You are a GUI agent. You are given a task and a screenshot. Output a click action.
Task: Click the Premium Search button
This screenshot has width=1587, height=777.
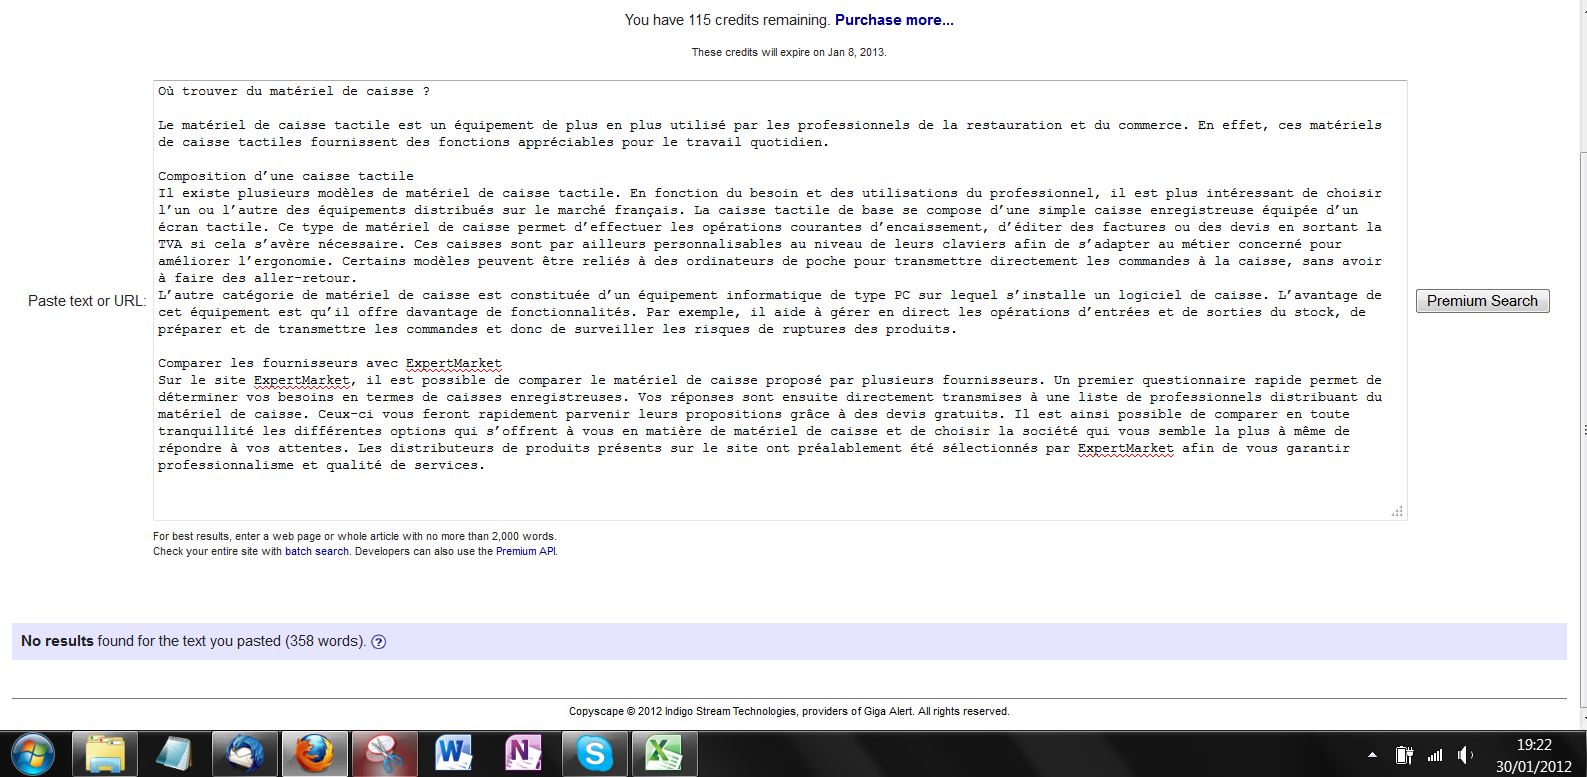pos(1482,301)
